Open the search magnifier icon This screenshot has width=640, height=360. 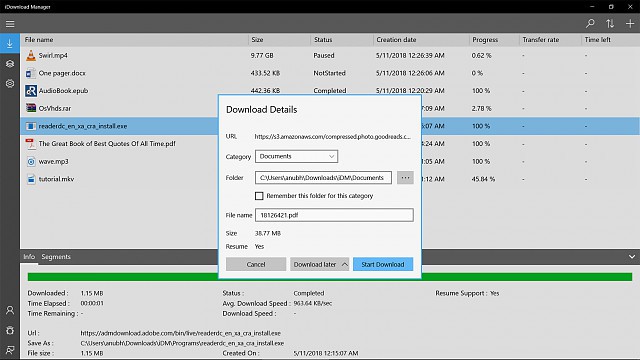coord(590,24)
